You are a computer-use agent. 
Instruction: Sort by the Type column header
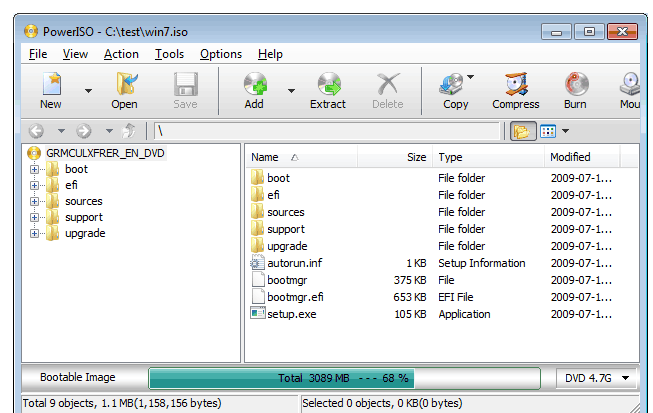coord(489,157)
